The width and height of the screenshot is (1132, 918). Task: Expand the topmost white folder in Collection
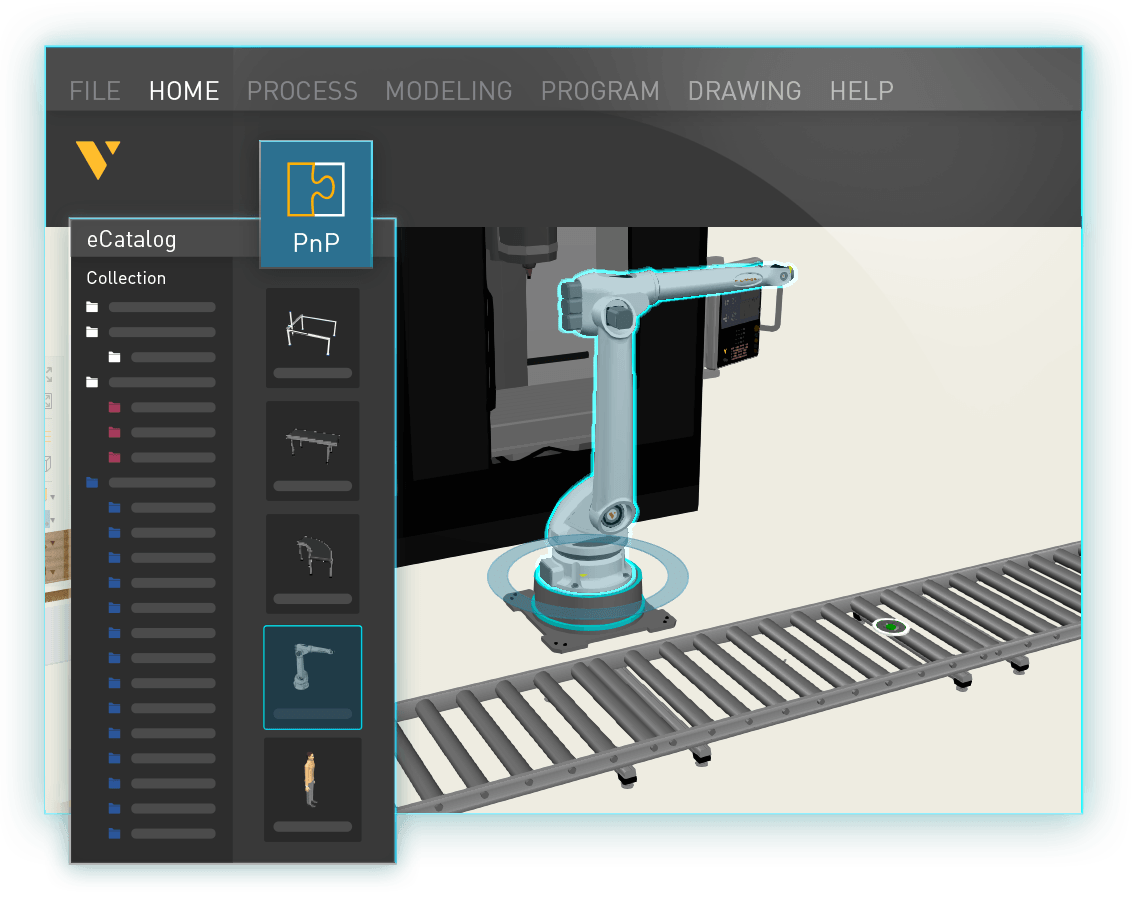click(x=93, y=307)
